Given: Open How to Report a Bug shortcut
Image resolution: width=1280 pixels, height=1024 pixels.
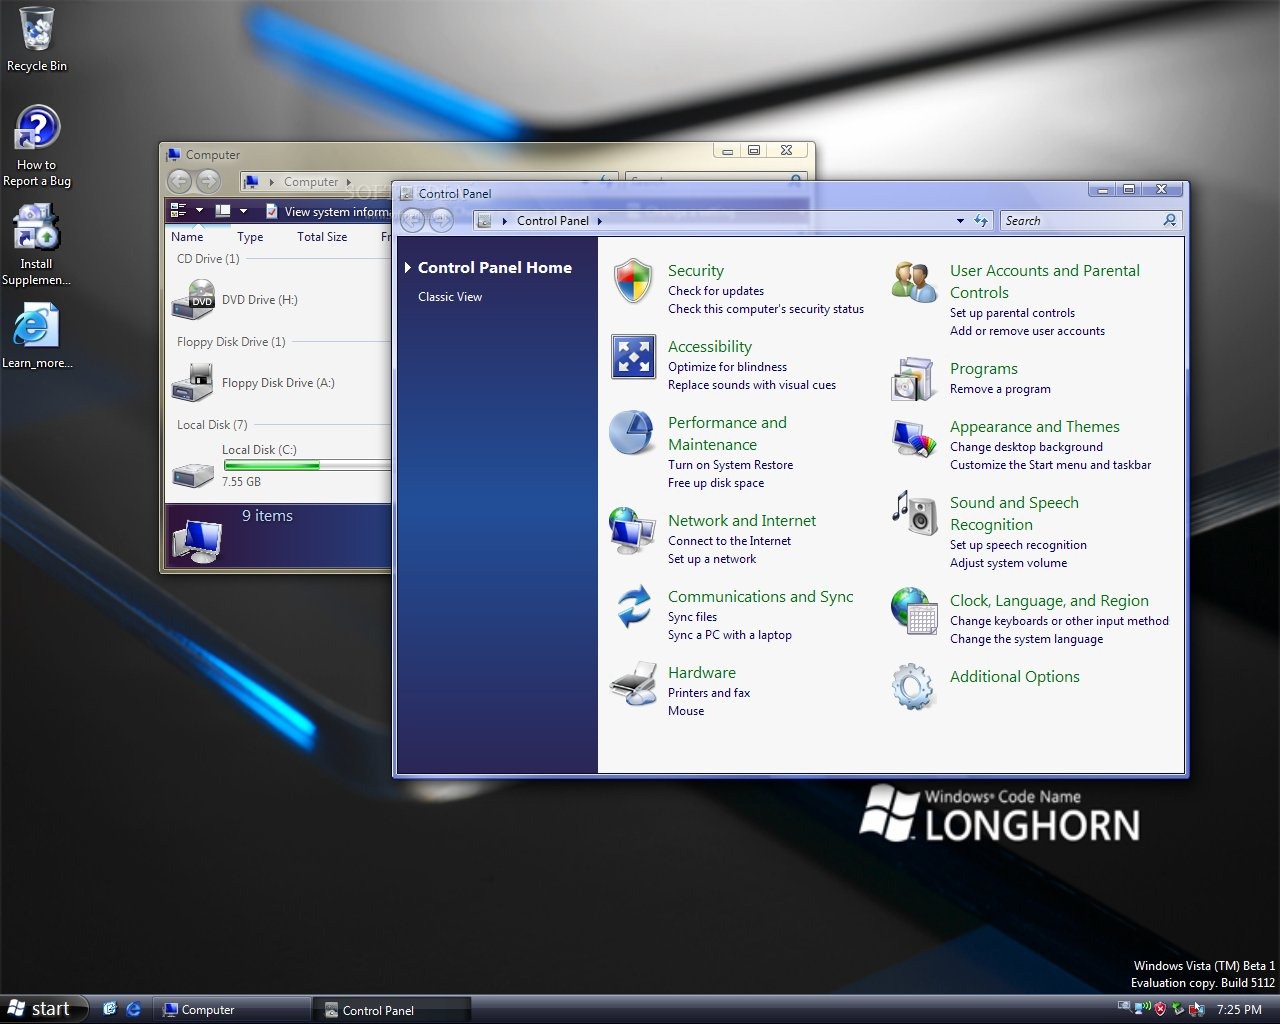Looking at the screenshot, I should tap(37, 146).
